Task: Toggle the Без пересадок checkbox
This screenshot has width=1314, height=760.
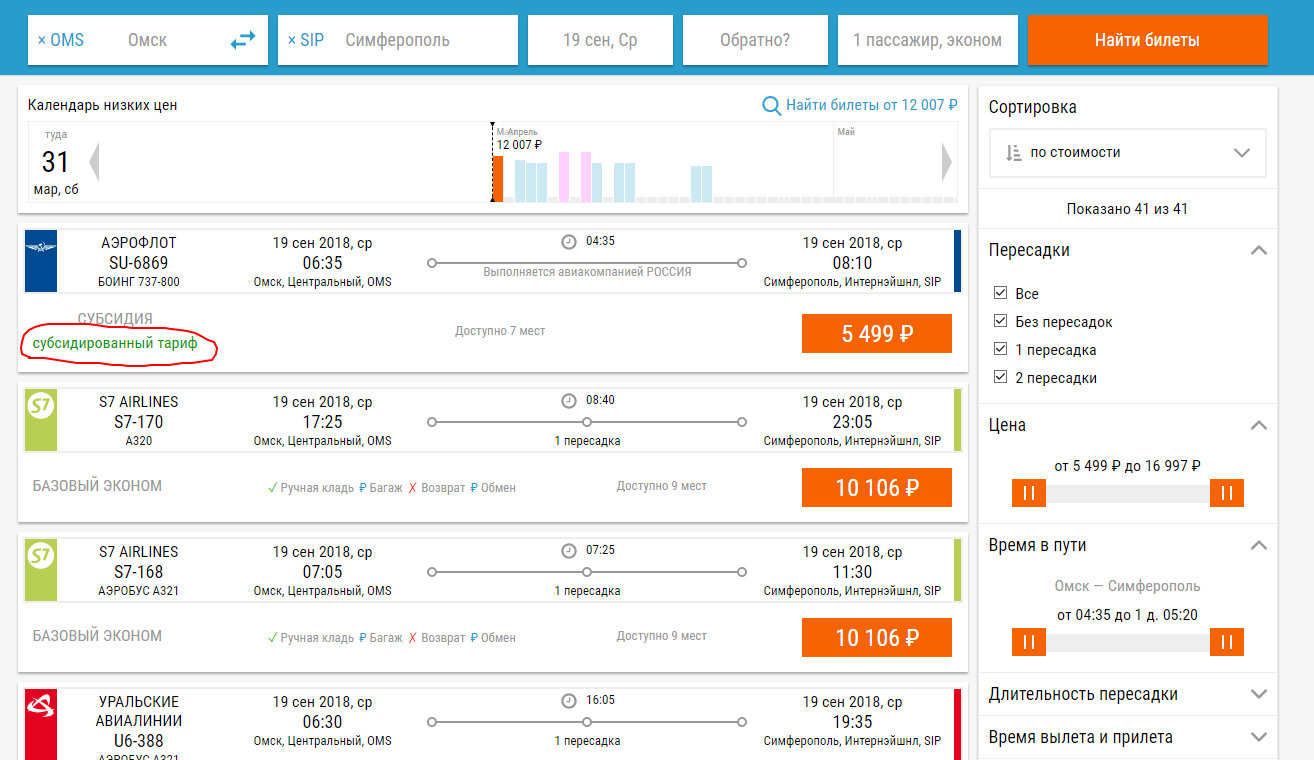Action: click(x=1000, y=321)
